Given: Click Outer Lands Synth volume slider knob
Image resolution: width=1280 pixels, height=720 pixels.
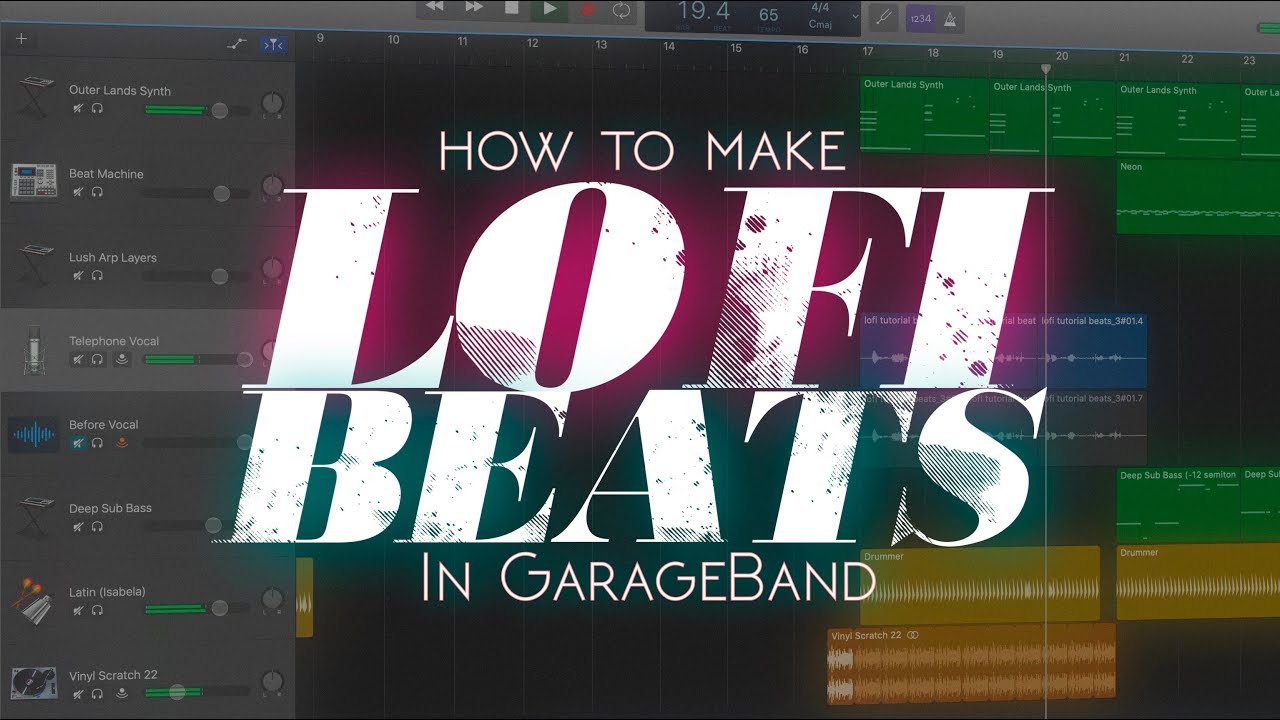Looking at the screenshot, I should point(219,110).
